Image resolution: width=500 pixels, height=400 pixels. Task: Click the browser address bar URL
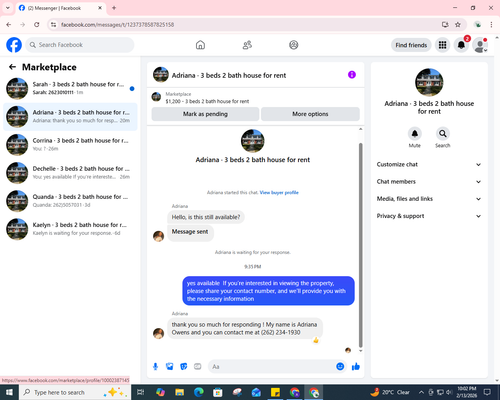pos(117,25)
